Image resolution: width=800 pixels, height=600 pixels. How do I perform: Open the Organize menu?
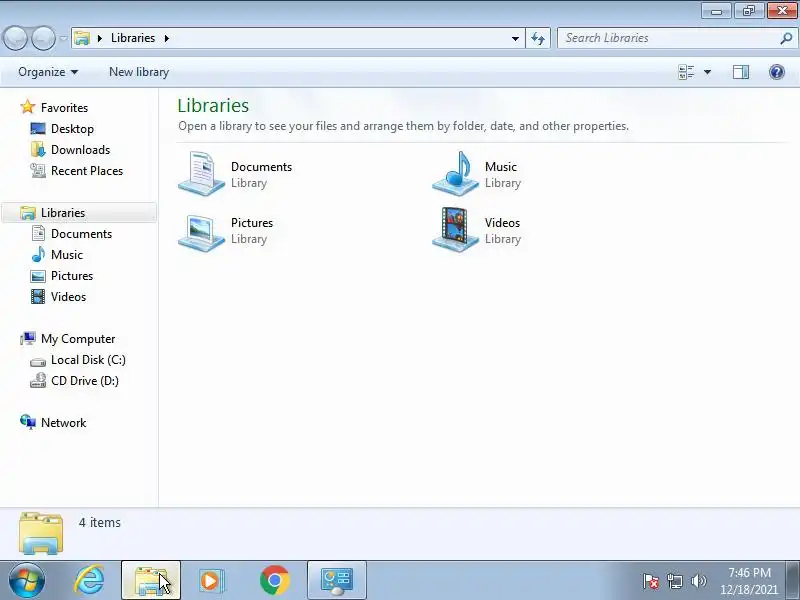[x=48, y=72]
